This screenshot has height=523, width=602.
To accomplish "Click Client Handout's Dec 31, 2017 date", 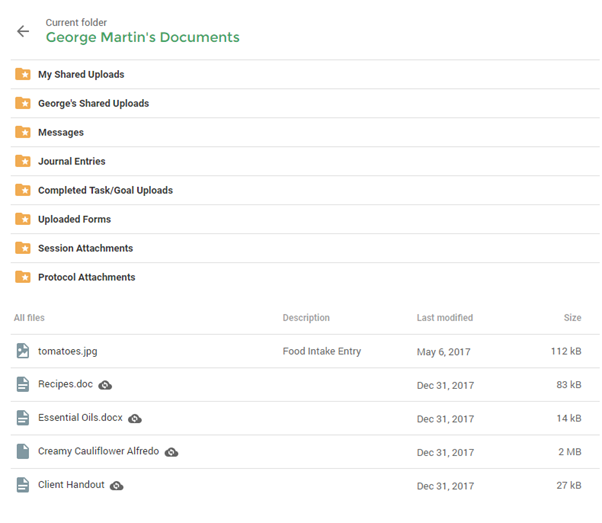I will point(445,486).
